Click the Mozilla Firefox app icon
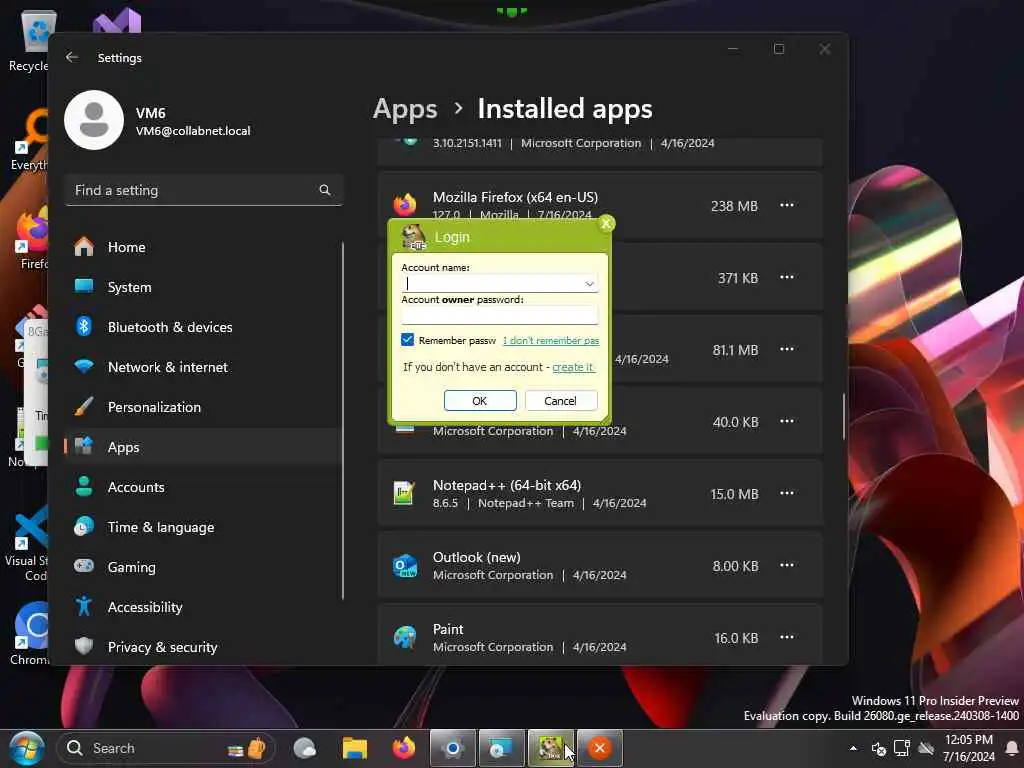The width and height of the screenshot is (1024, 768). click(405, 205)
